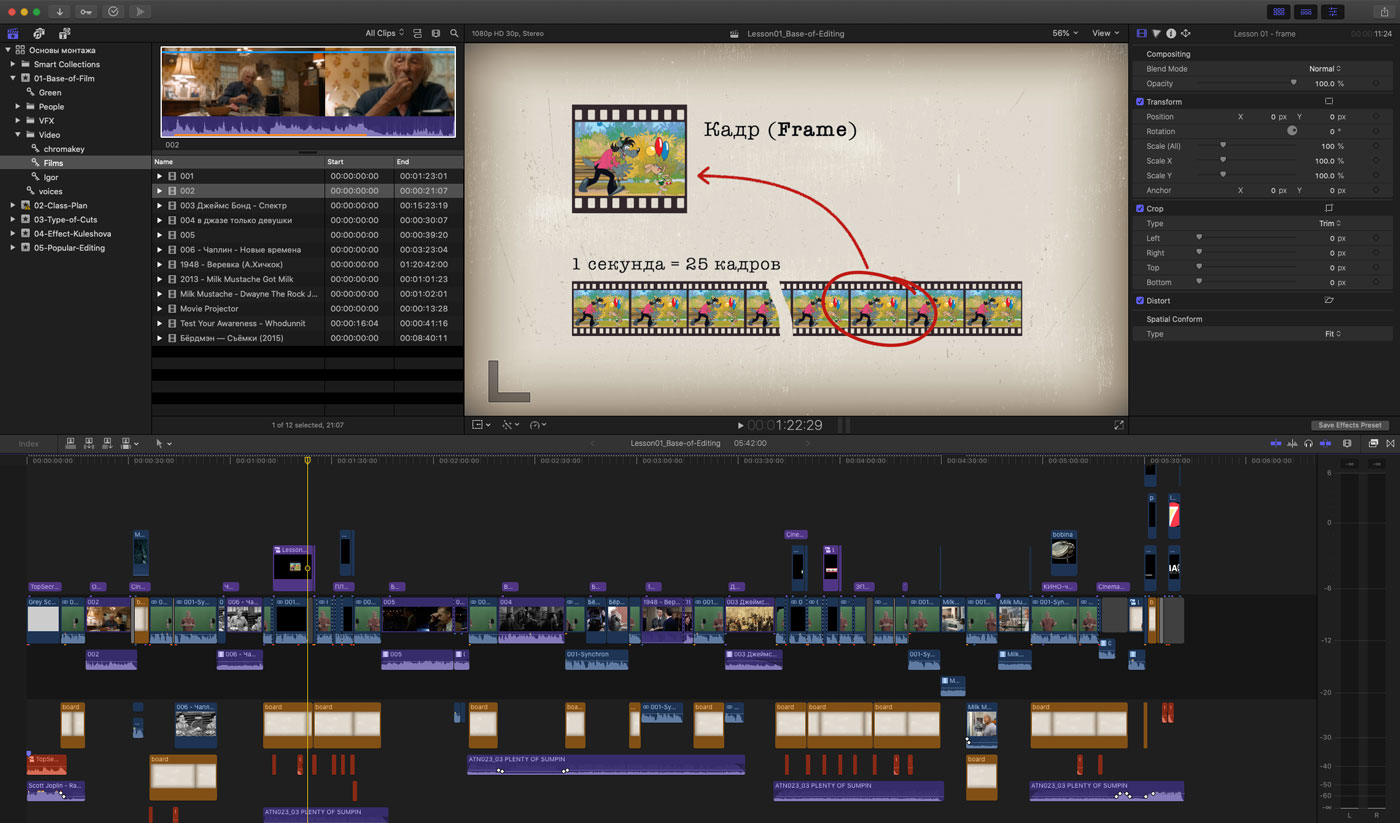Sort browser list by Name column

click(238, 161)
